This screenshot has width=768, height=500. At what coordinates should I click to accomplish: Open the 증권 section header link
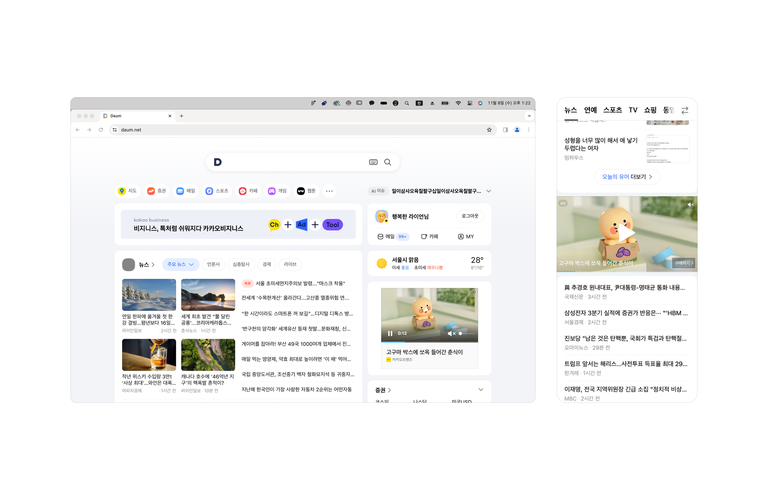pos(383,390)
